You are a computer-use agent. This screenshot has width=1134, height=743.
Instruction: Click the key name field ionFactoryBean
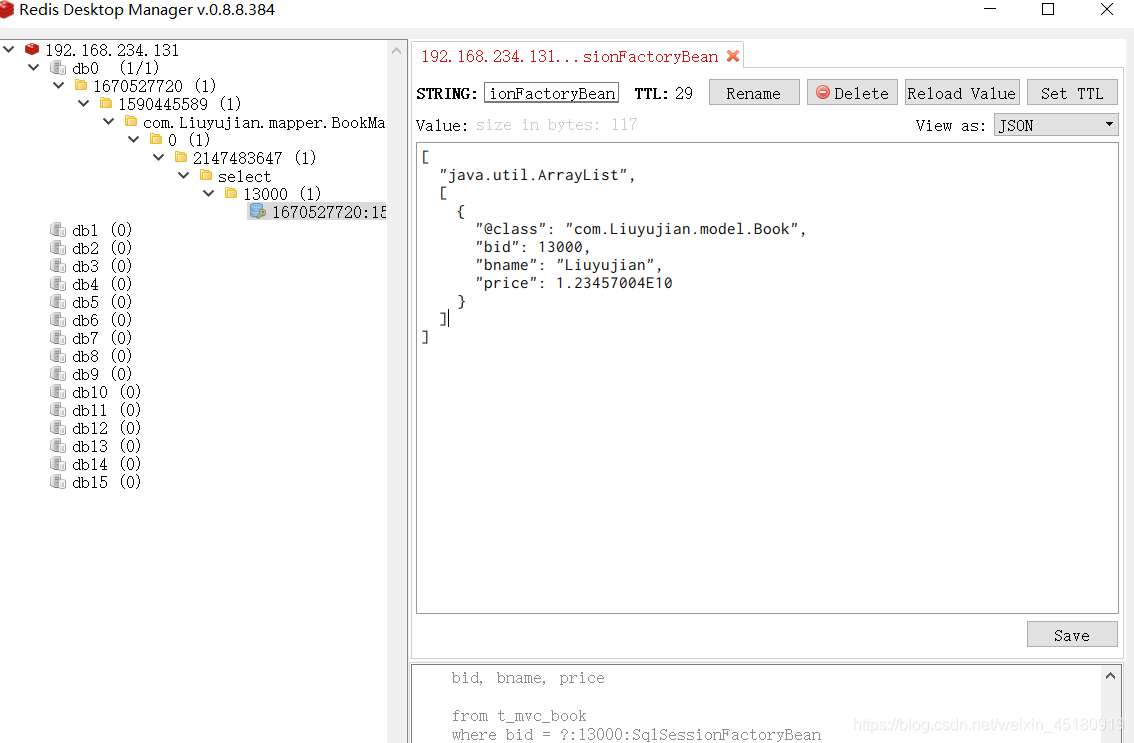pos(551,93)
